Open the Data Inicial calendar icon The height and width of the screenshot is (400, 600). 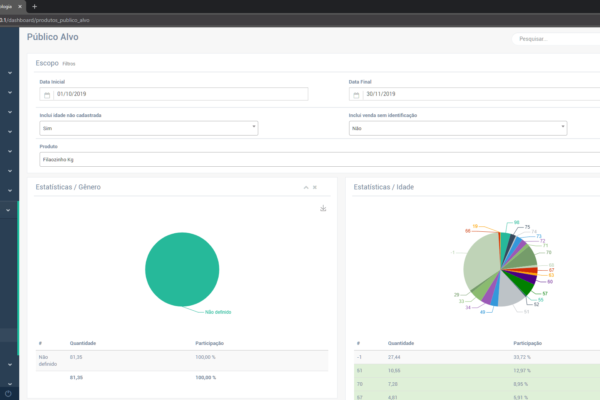coord(47,95)
